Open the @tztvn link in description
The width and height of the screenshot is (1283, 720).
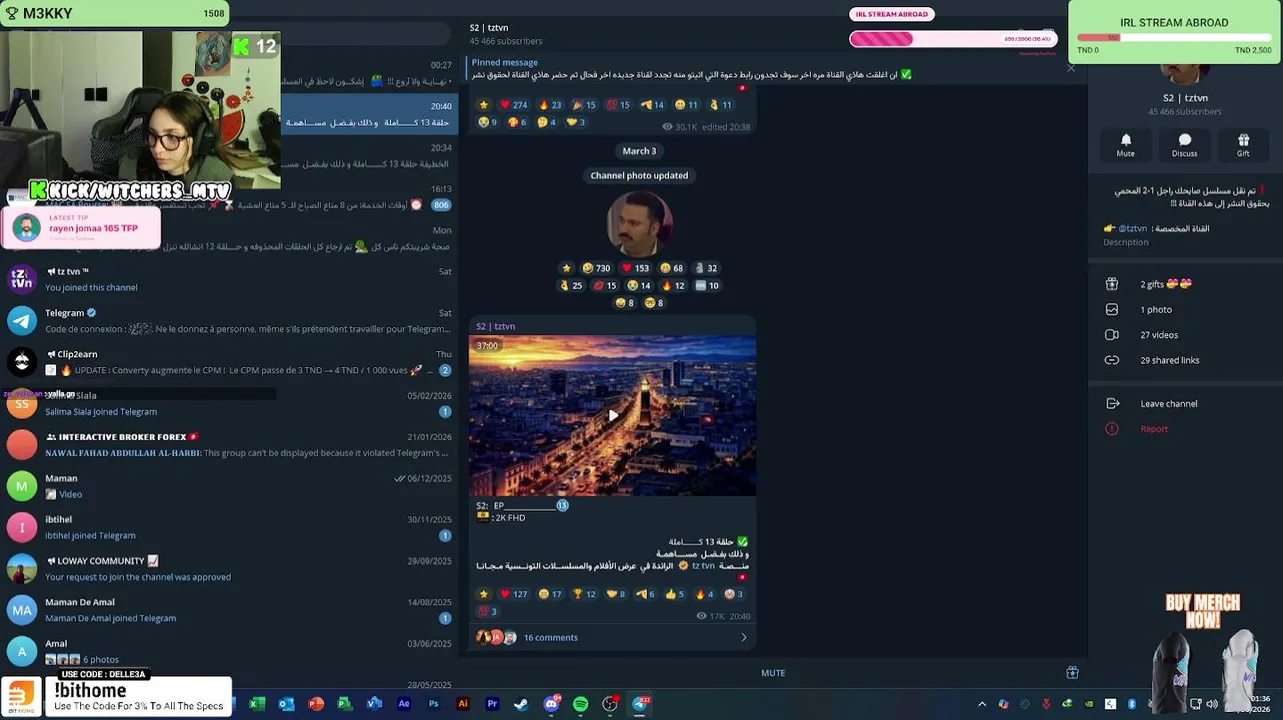tap(1132, 229)
